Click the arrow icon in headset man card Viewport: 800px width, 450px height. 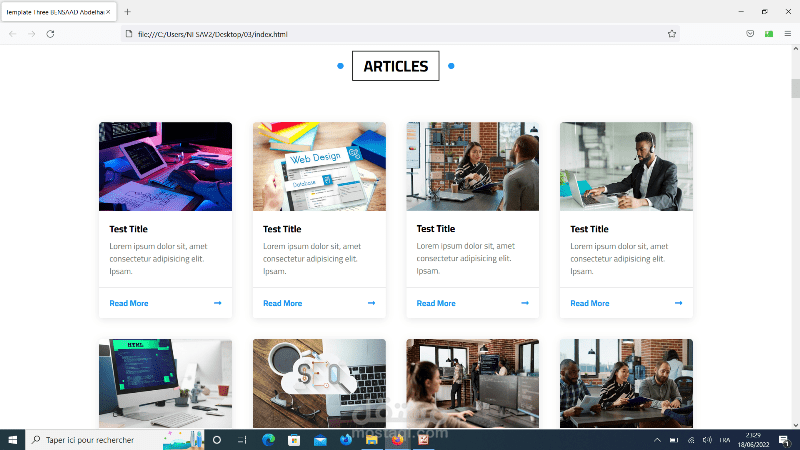pos(679,303)
